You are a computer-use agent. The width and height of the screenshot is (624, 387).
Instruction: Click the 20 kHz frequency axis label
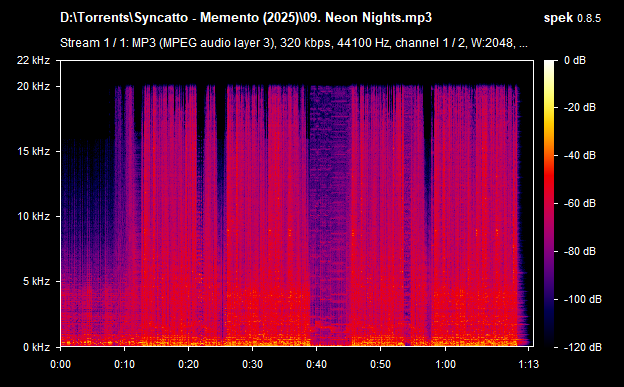click(33, 86)
